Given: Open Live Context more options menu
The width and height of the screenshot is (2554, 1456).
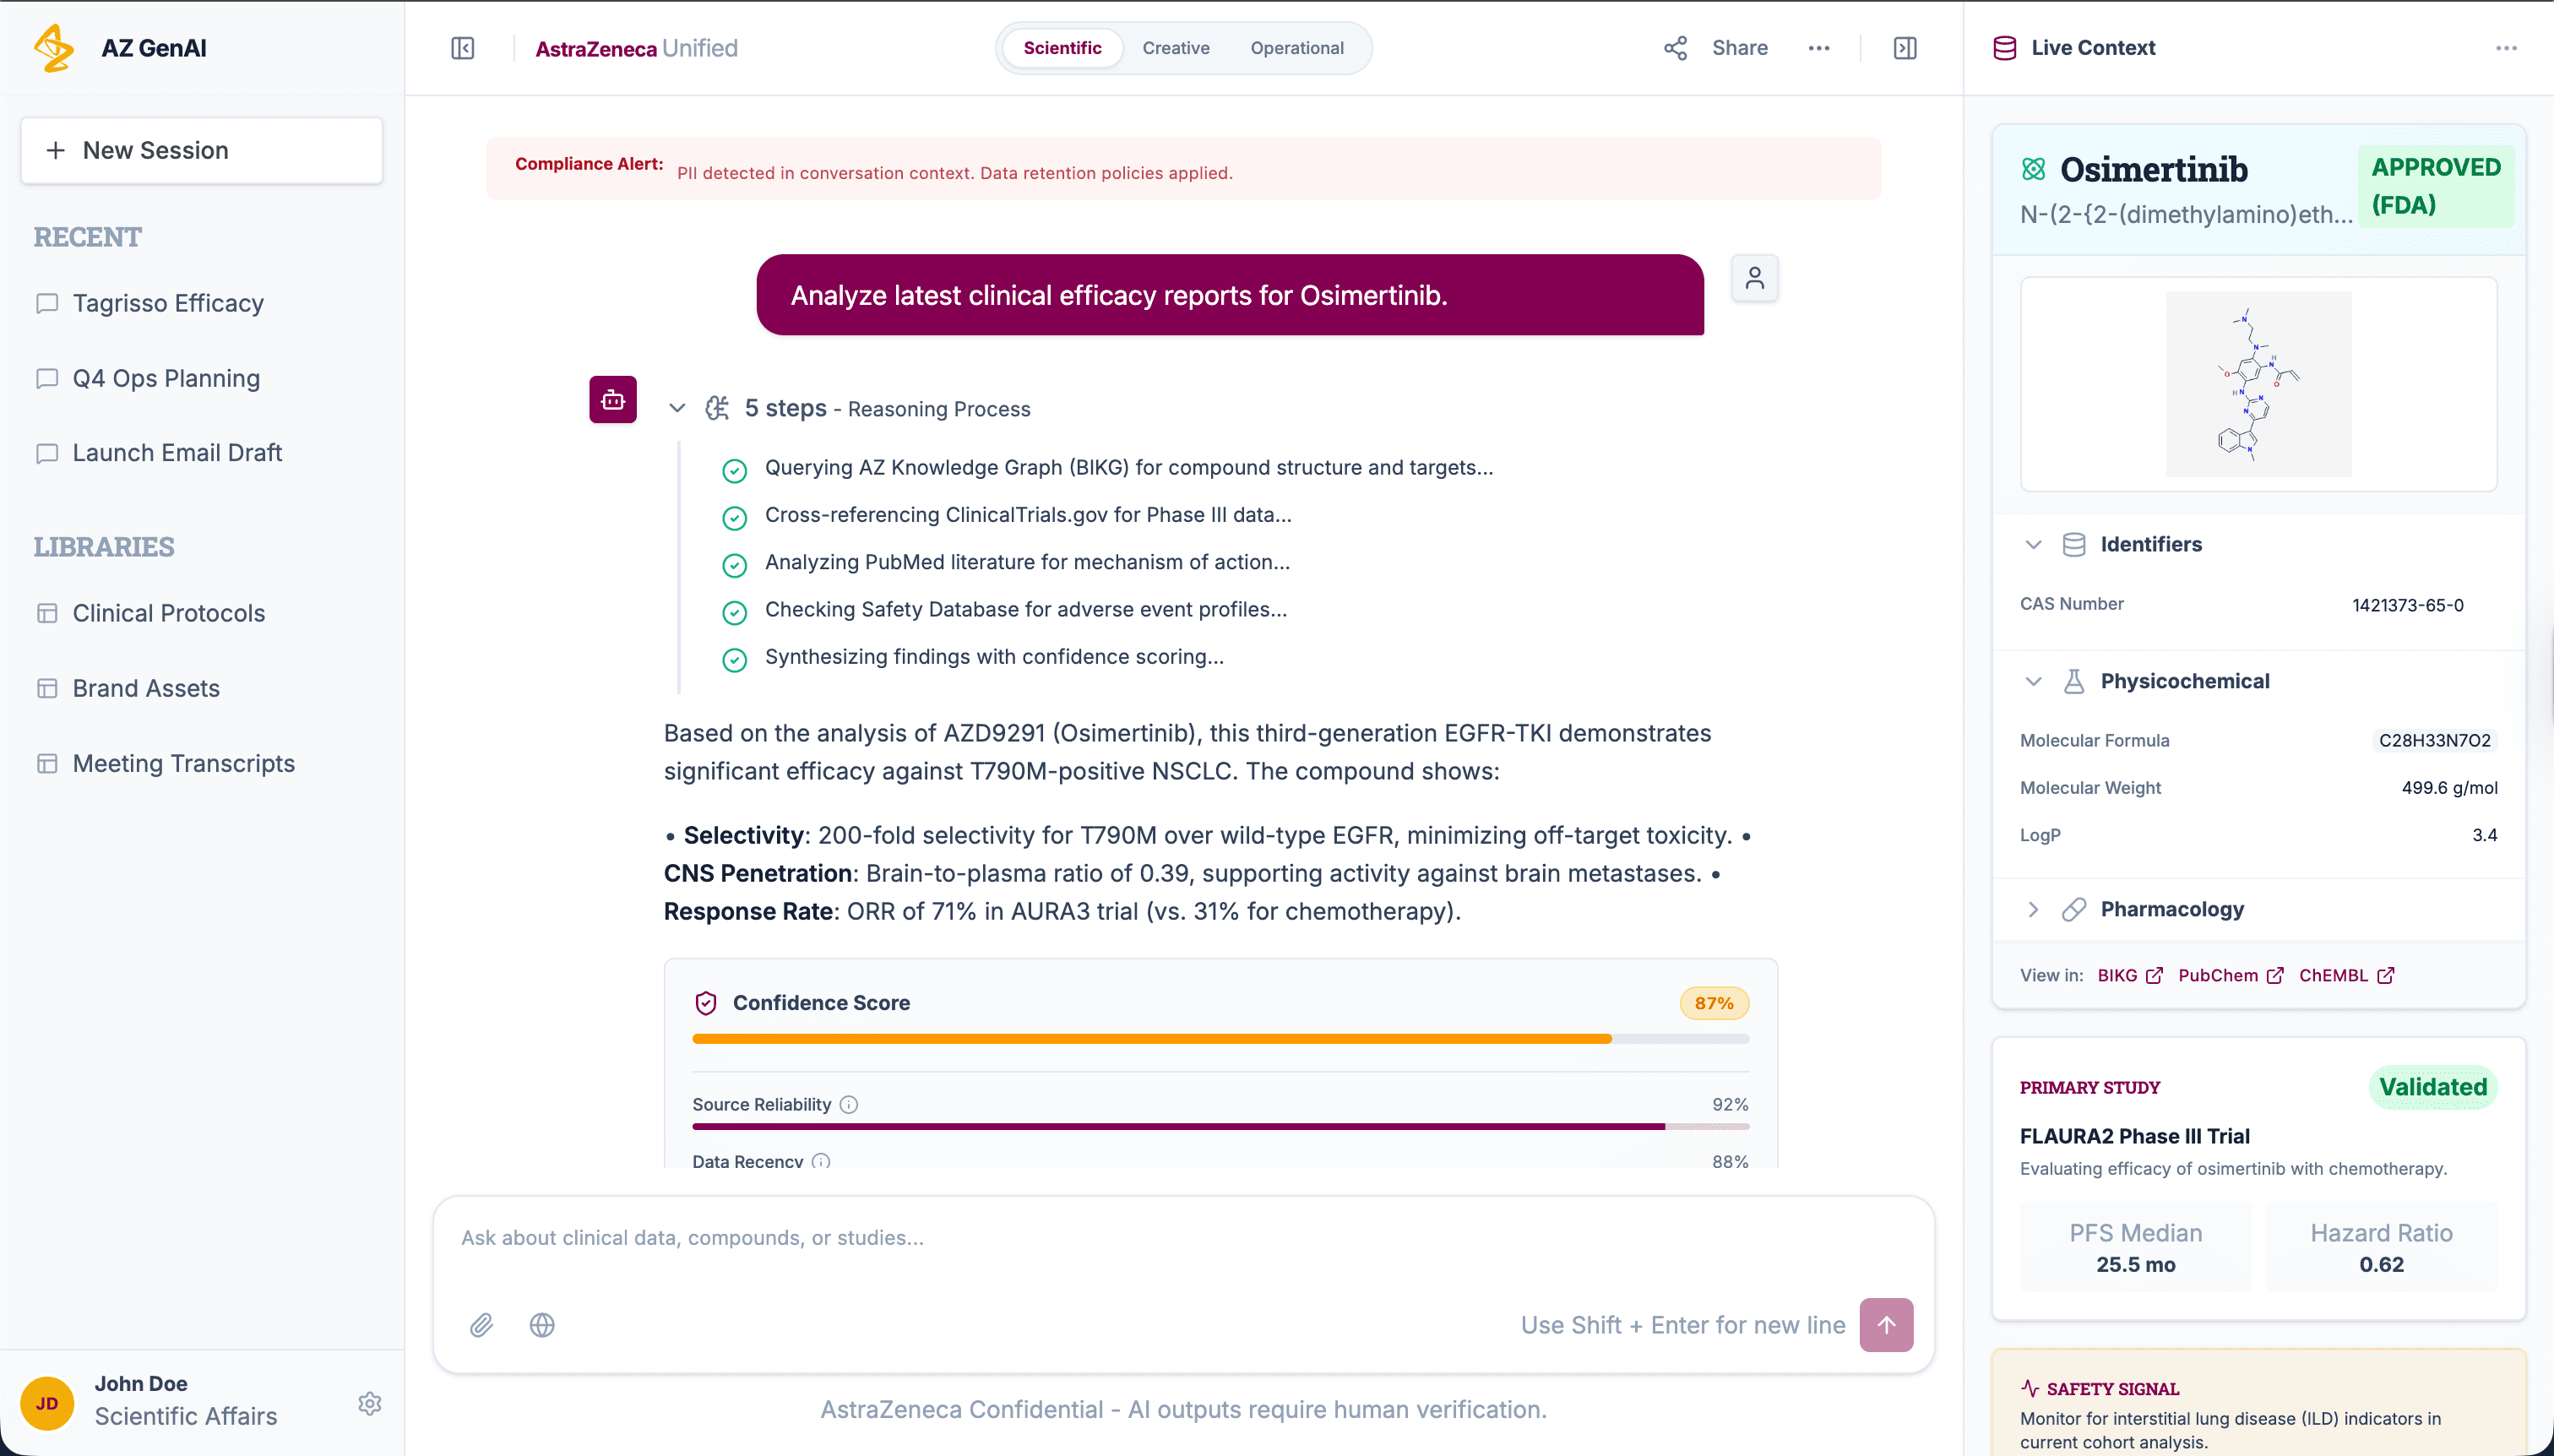Looking at the screenshot, I should click(x=2506, y=48).
